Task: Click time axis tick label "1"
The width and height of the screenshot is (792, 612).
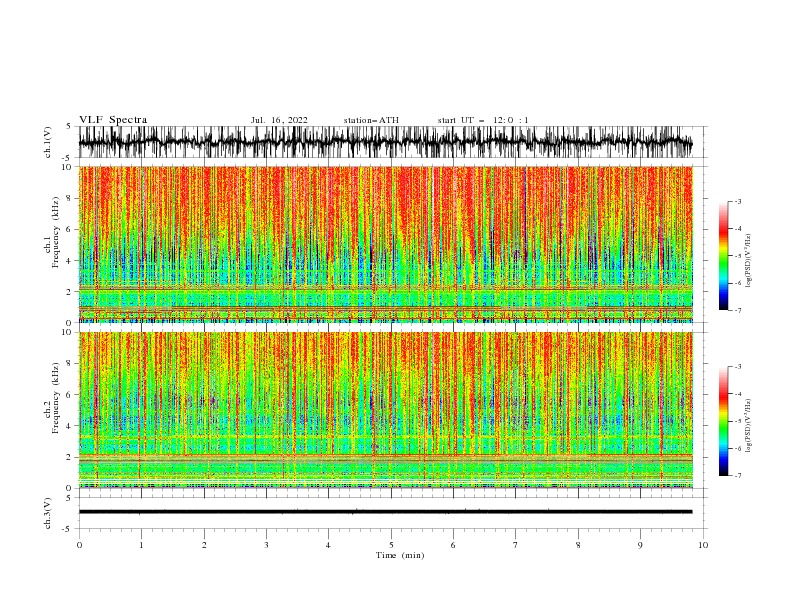Action: (141, 545)
